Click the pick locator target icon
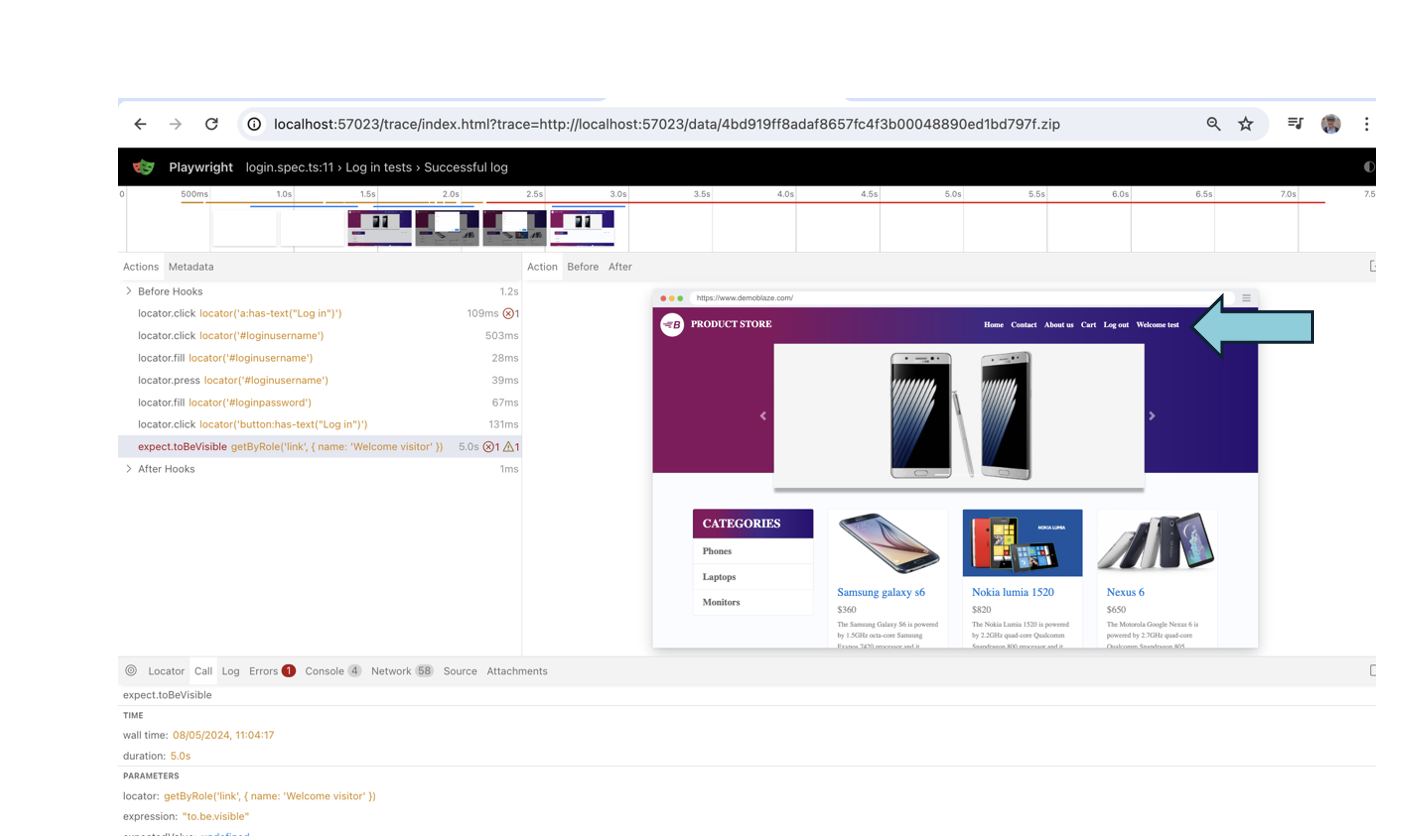 click(131, 671)
